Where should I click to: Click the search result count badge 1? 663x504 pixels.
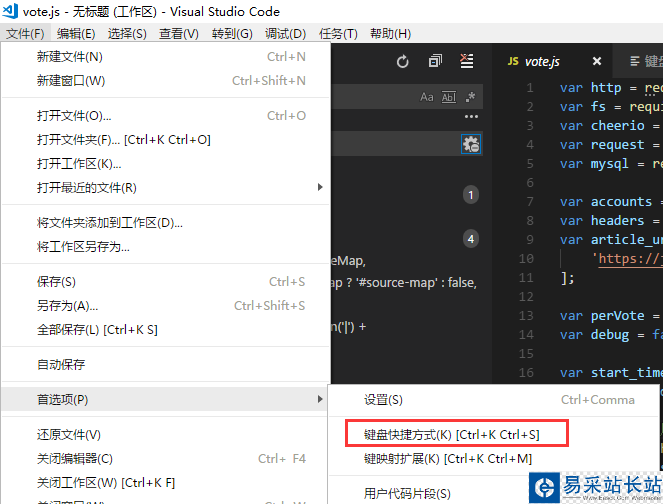[471, 195]
